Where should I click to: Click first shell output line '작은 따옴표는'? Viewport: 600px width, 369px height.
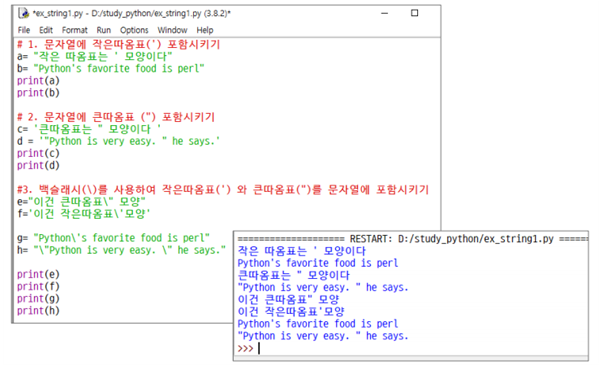pos(302,251)
